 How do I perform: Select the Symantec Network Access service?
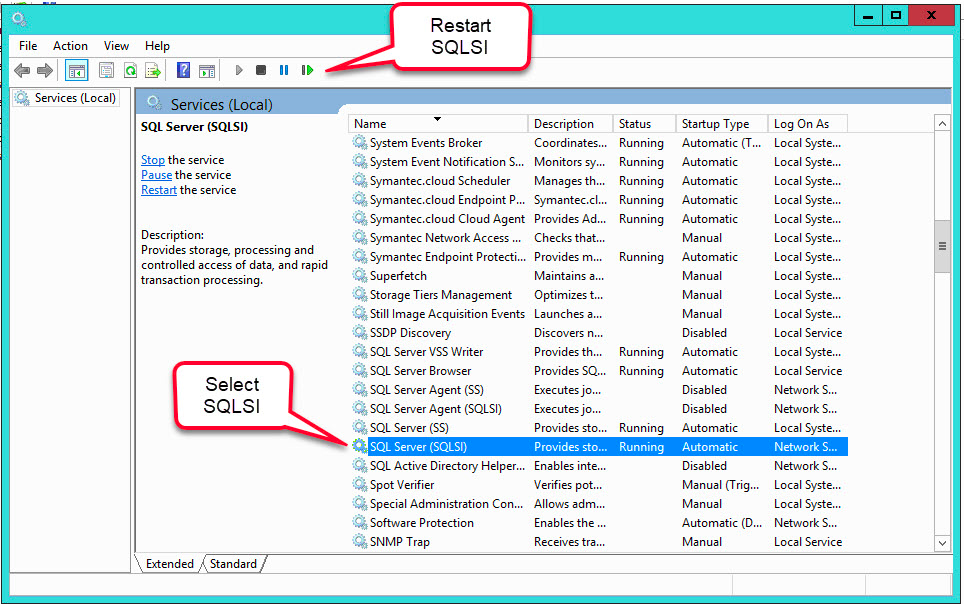click(599, 238)
